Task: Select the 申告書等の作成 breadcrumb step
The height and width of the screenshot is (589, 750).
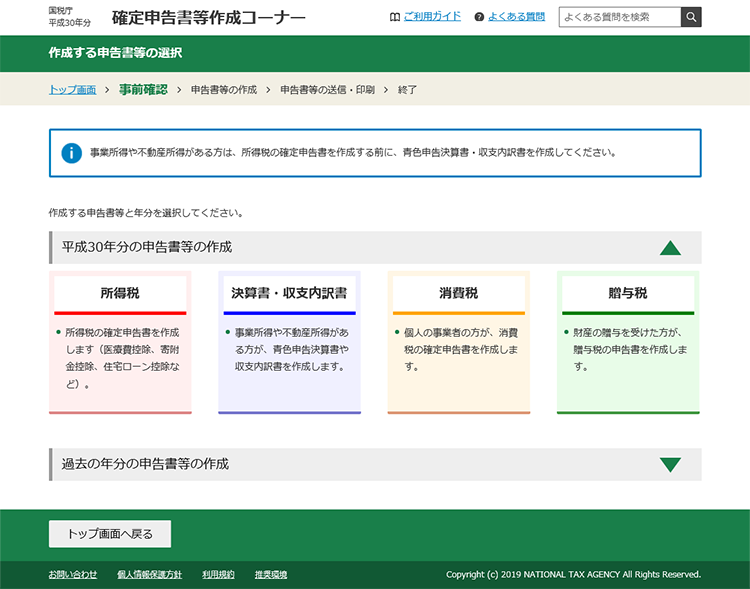Action: point(224,89)
